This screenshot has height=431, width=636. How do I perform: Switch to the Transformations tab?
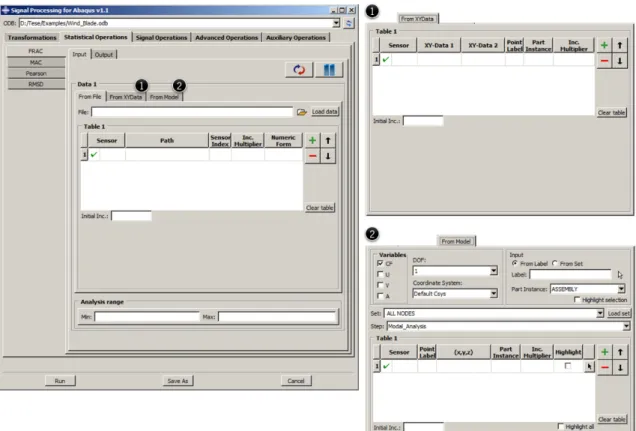32,38
